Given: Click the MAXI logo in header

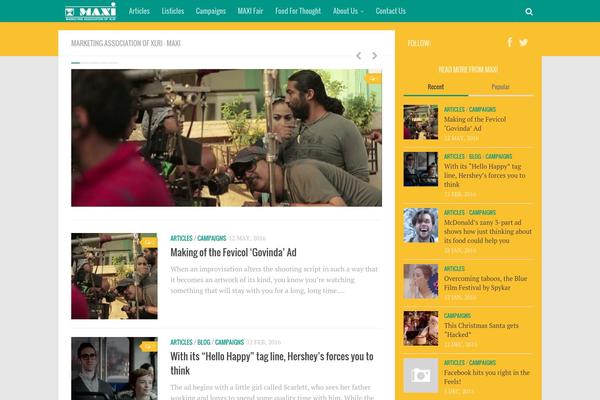Looking at the screenshot, I should pos(91,11).
